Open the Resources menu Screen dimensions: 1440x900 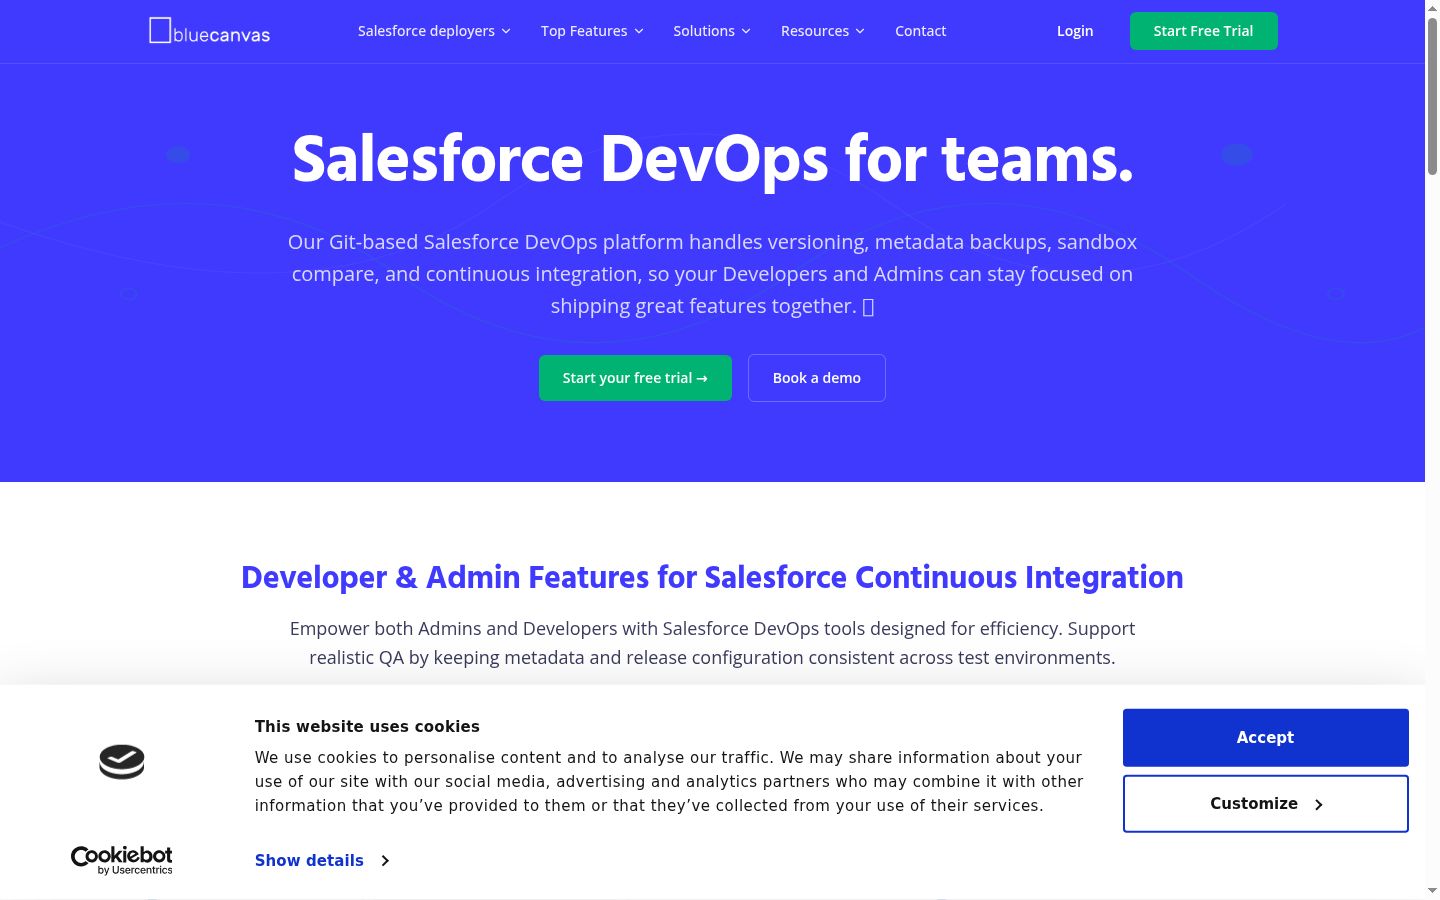[823, 31]
